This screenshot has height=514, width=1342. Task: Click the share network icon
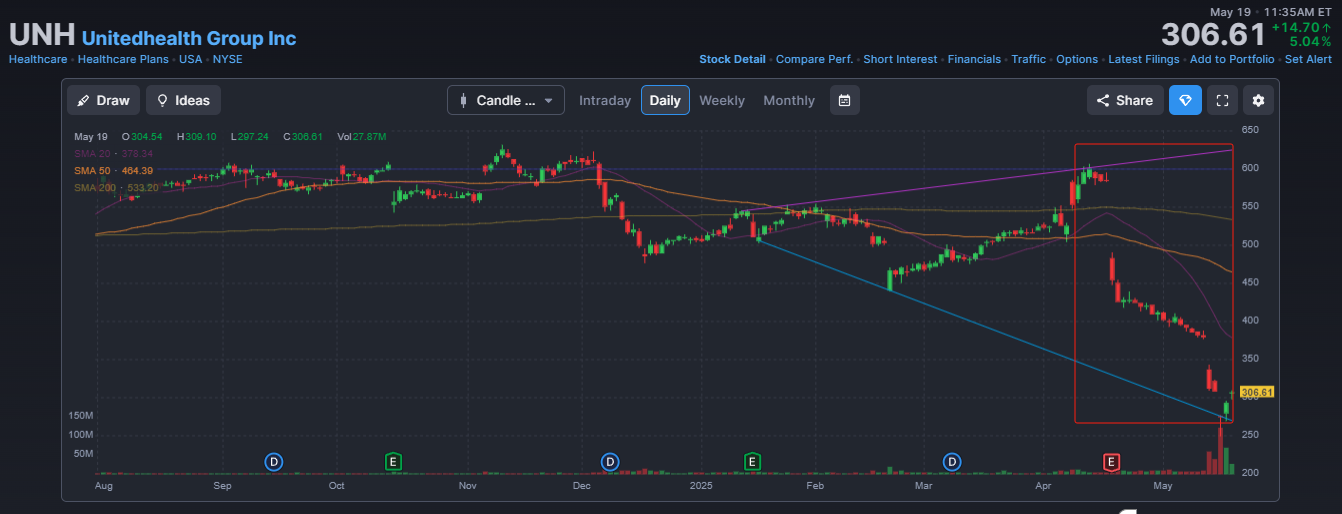click(1103, 100)
